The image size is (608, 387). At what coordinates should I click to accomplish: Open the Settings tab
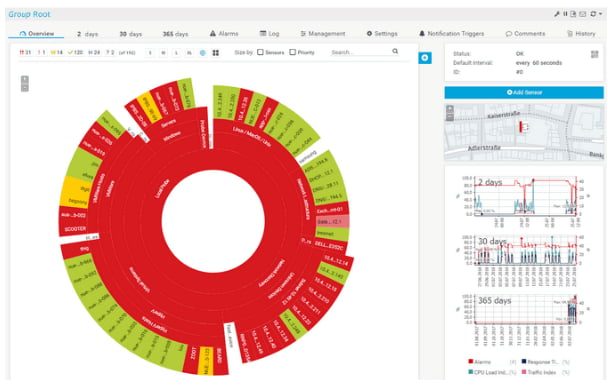[x=382, y=34]
